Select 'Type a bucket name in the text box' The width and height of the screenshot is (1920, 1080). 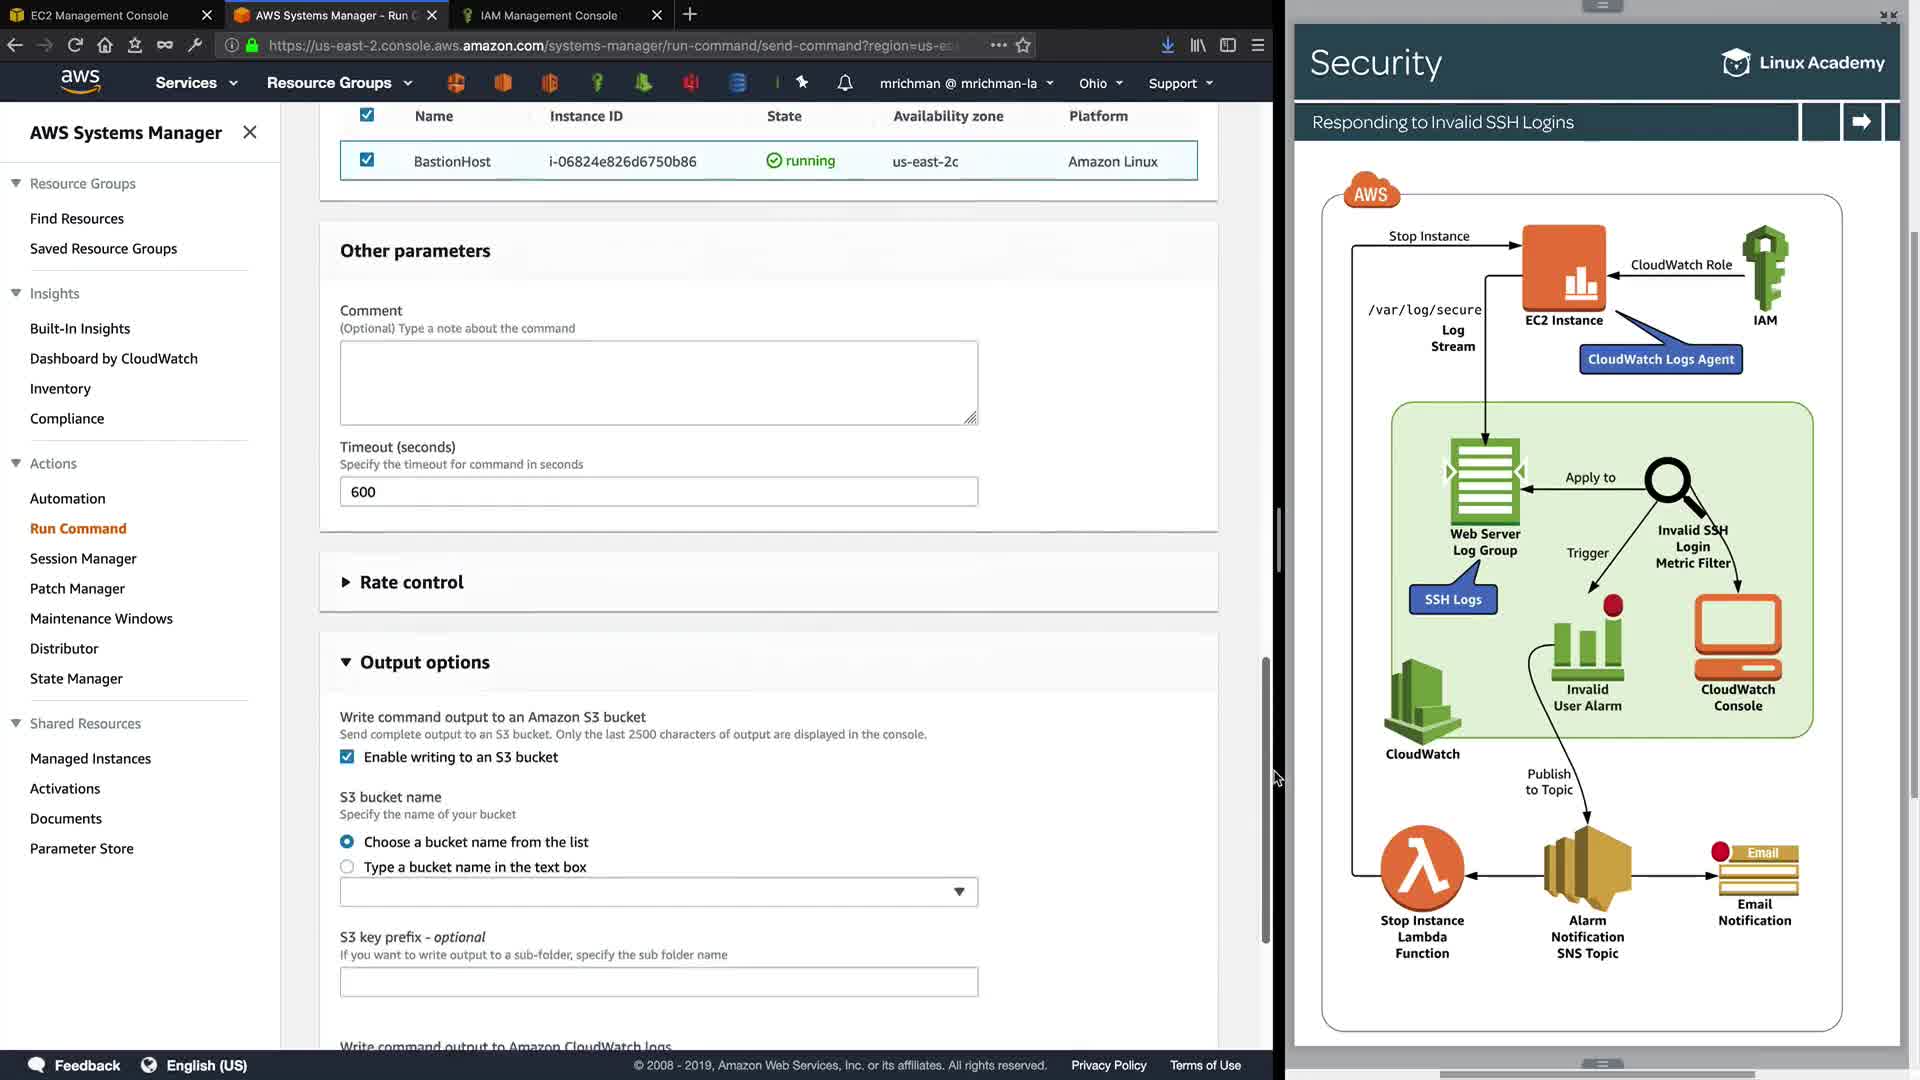[x=347, y=867]
